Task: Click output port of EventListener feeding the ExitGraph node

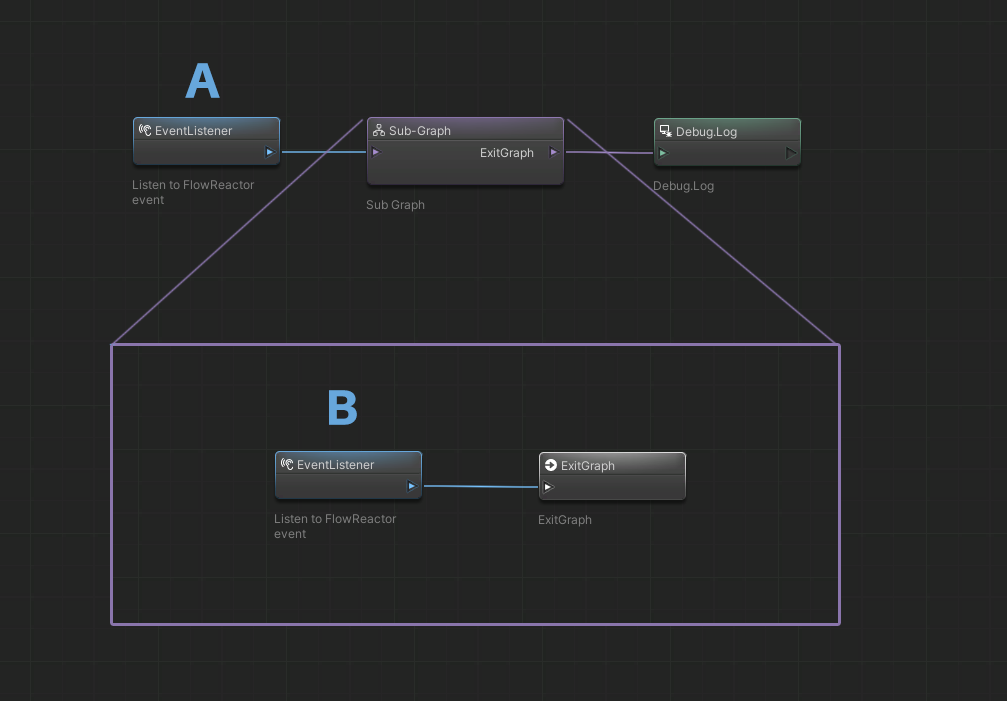Action: [x=411, y=487]
